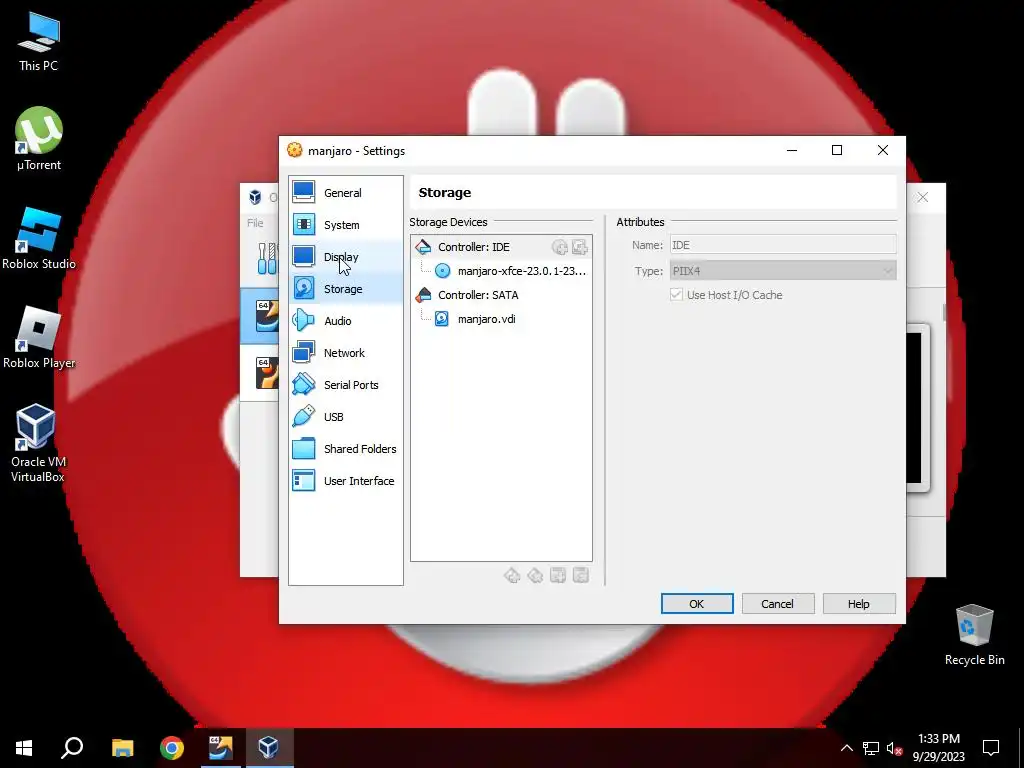Click the VirtualBox cube icon in taskbar
Image resolution: width=1024 pixels, height=768 pixels.
click(x=269, y=748)
